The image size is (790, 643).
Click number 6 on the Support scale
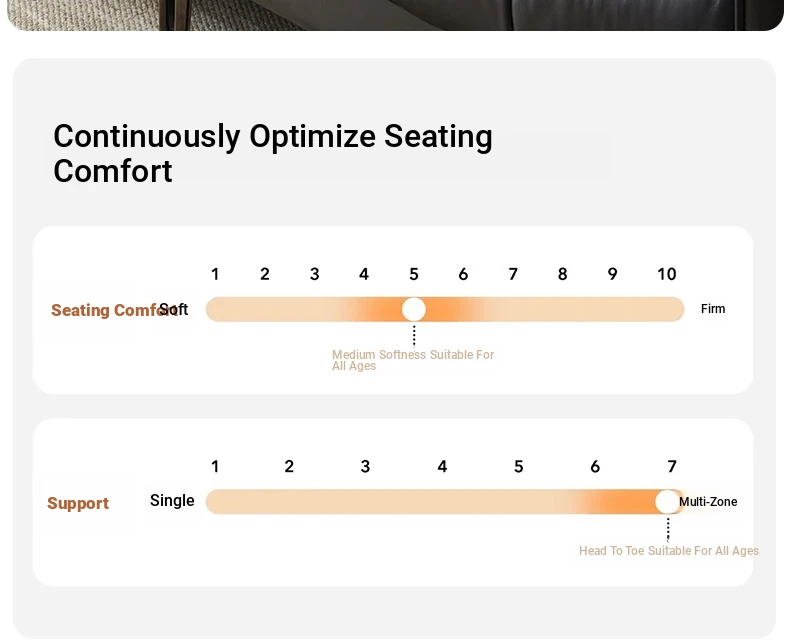click(x=595, y=467)
